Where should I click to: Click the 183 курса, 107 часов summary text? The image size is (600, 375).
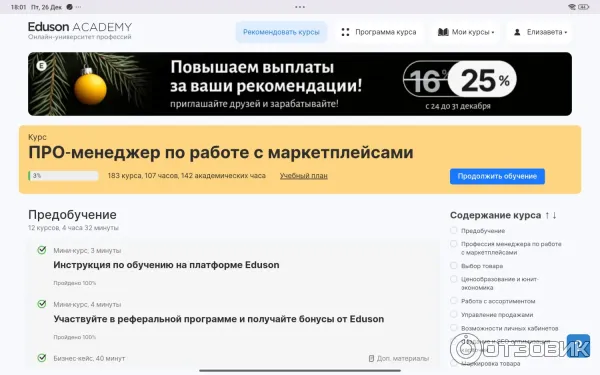tap(186, 176)
